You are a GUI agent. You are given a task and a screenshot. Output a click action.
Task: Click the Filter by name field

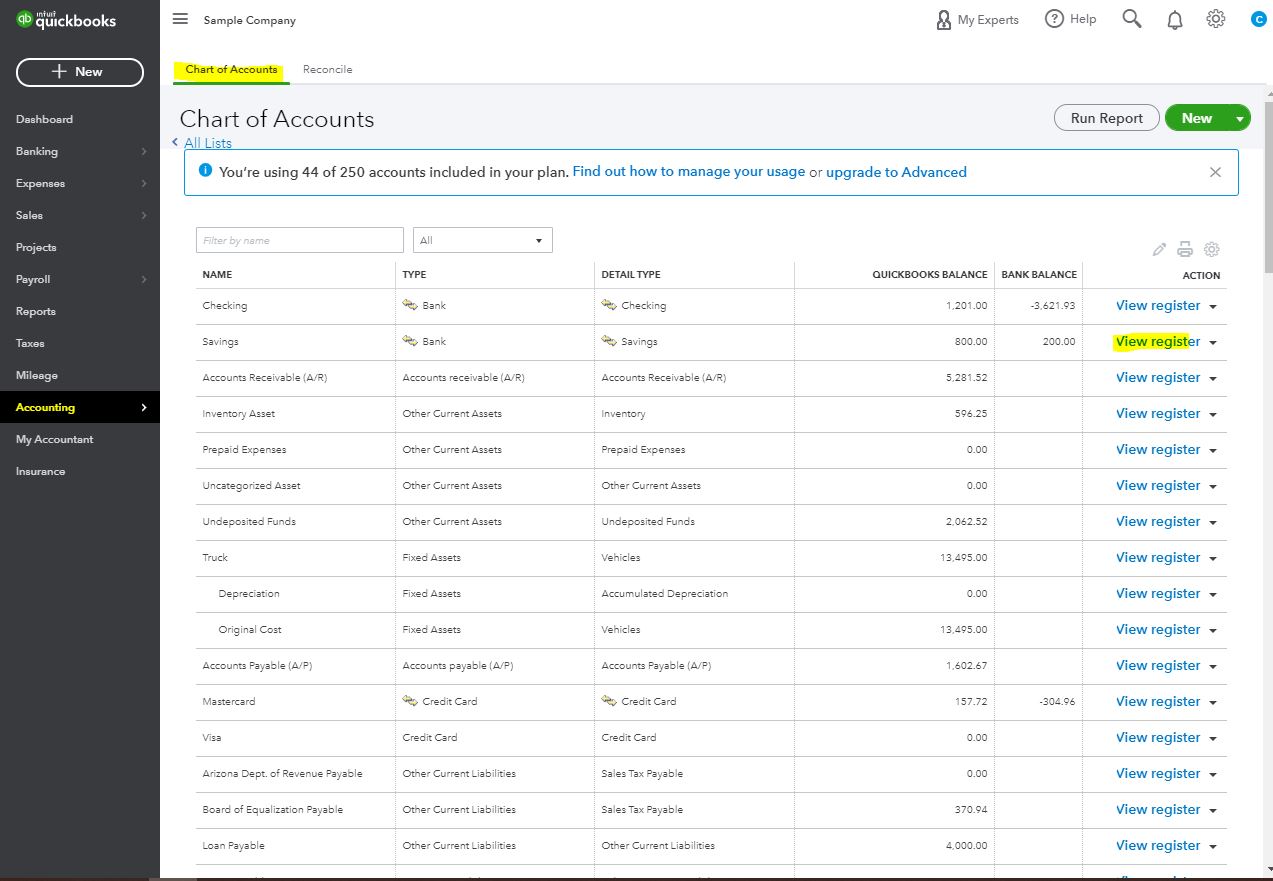pyautogui.click(x=300, y=240)
